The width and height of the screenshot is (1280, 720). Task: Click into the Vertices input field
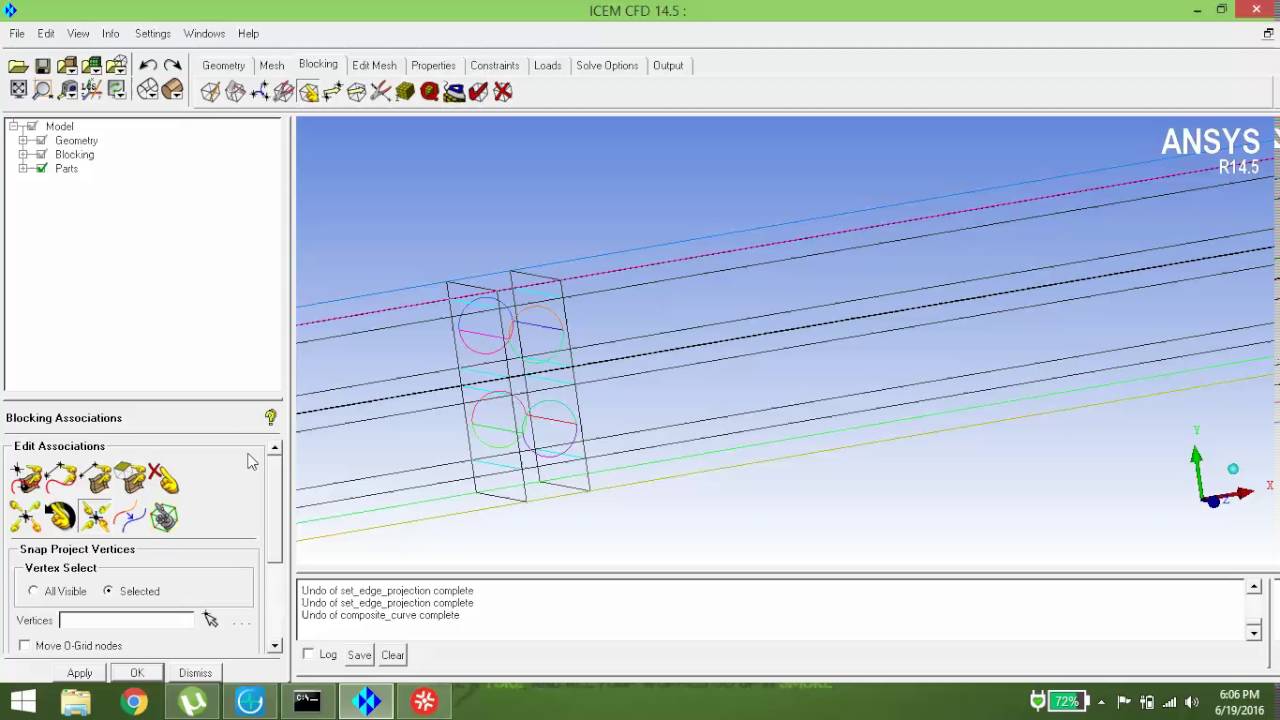tap(126, 620)
